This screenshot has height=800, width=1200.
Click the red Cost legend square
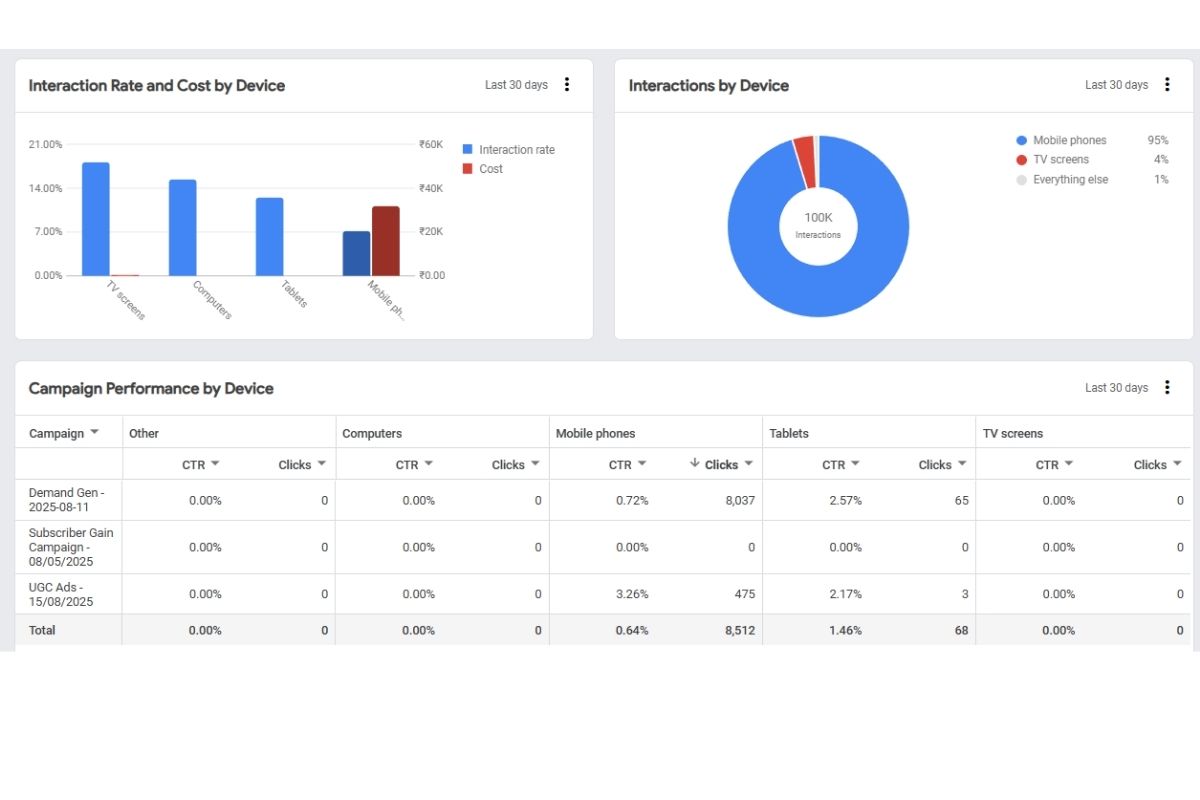coord(467,169)
